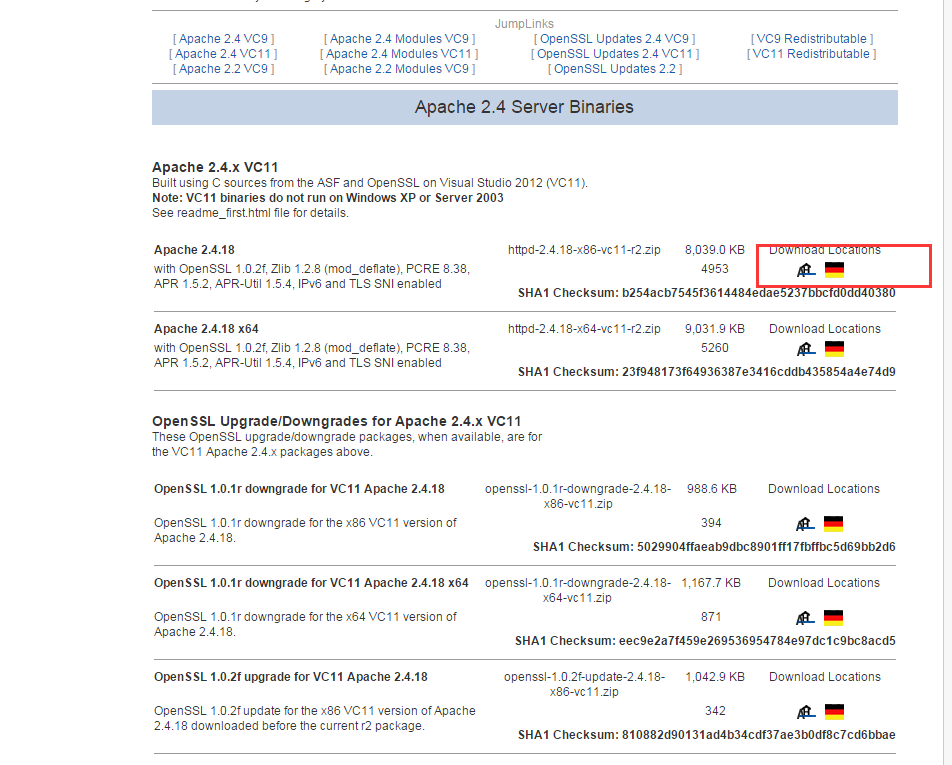Click file size 1,042.9 KB
This screenshot has width=952, height=765.
tap(715, 677)
